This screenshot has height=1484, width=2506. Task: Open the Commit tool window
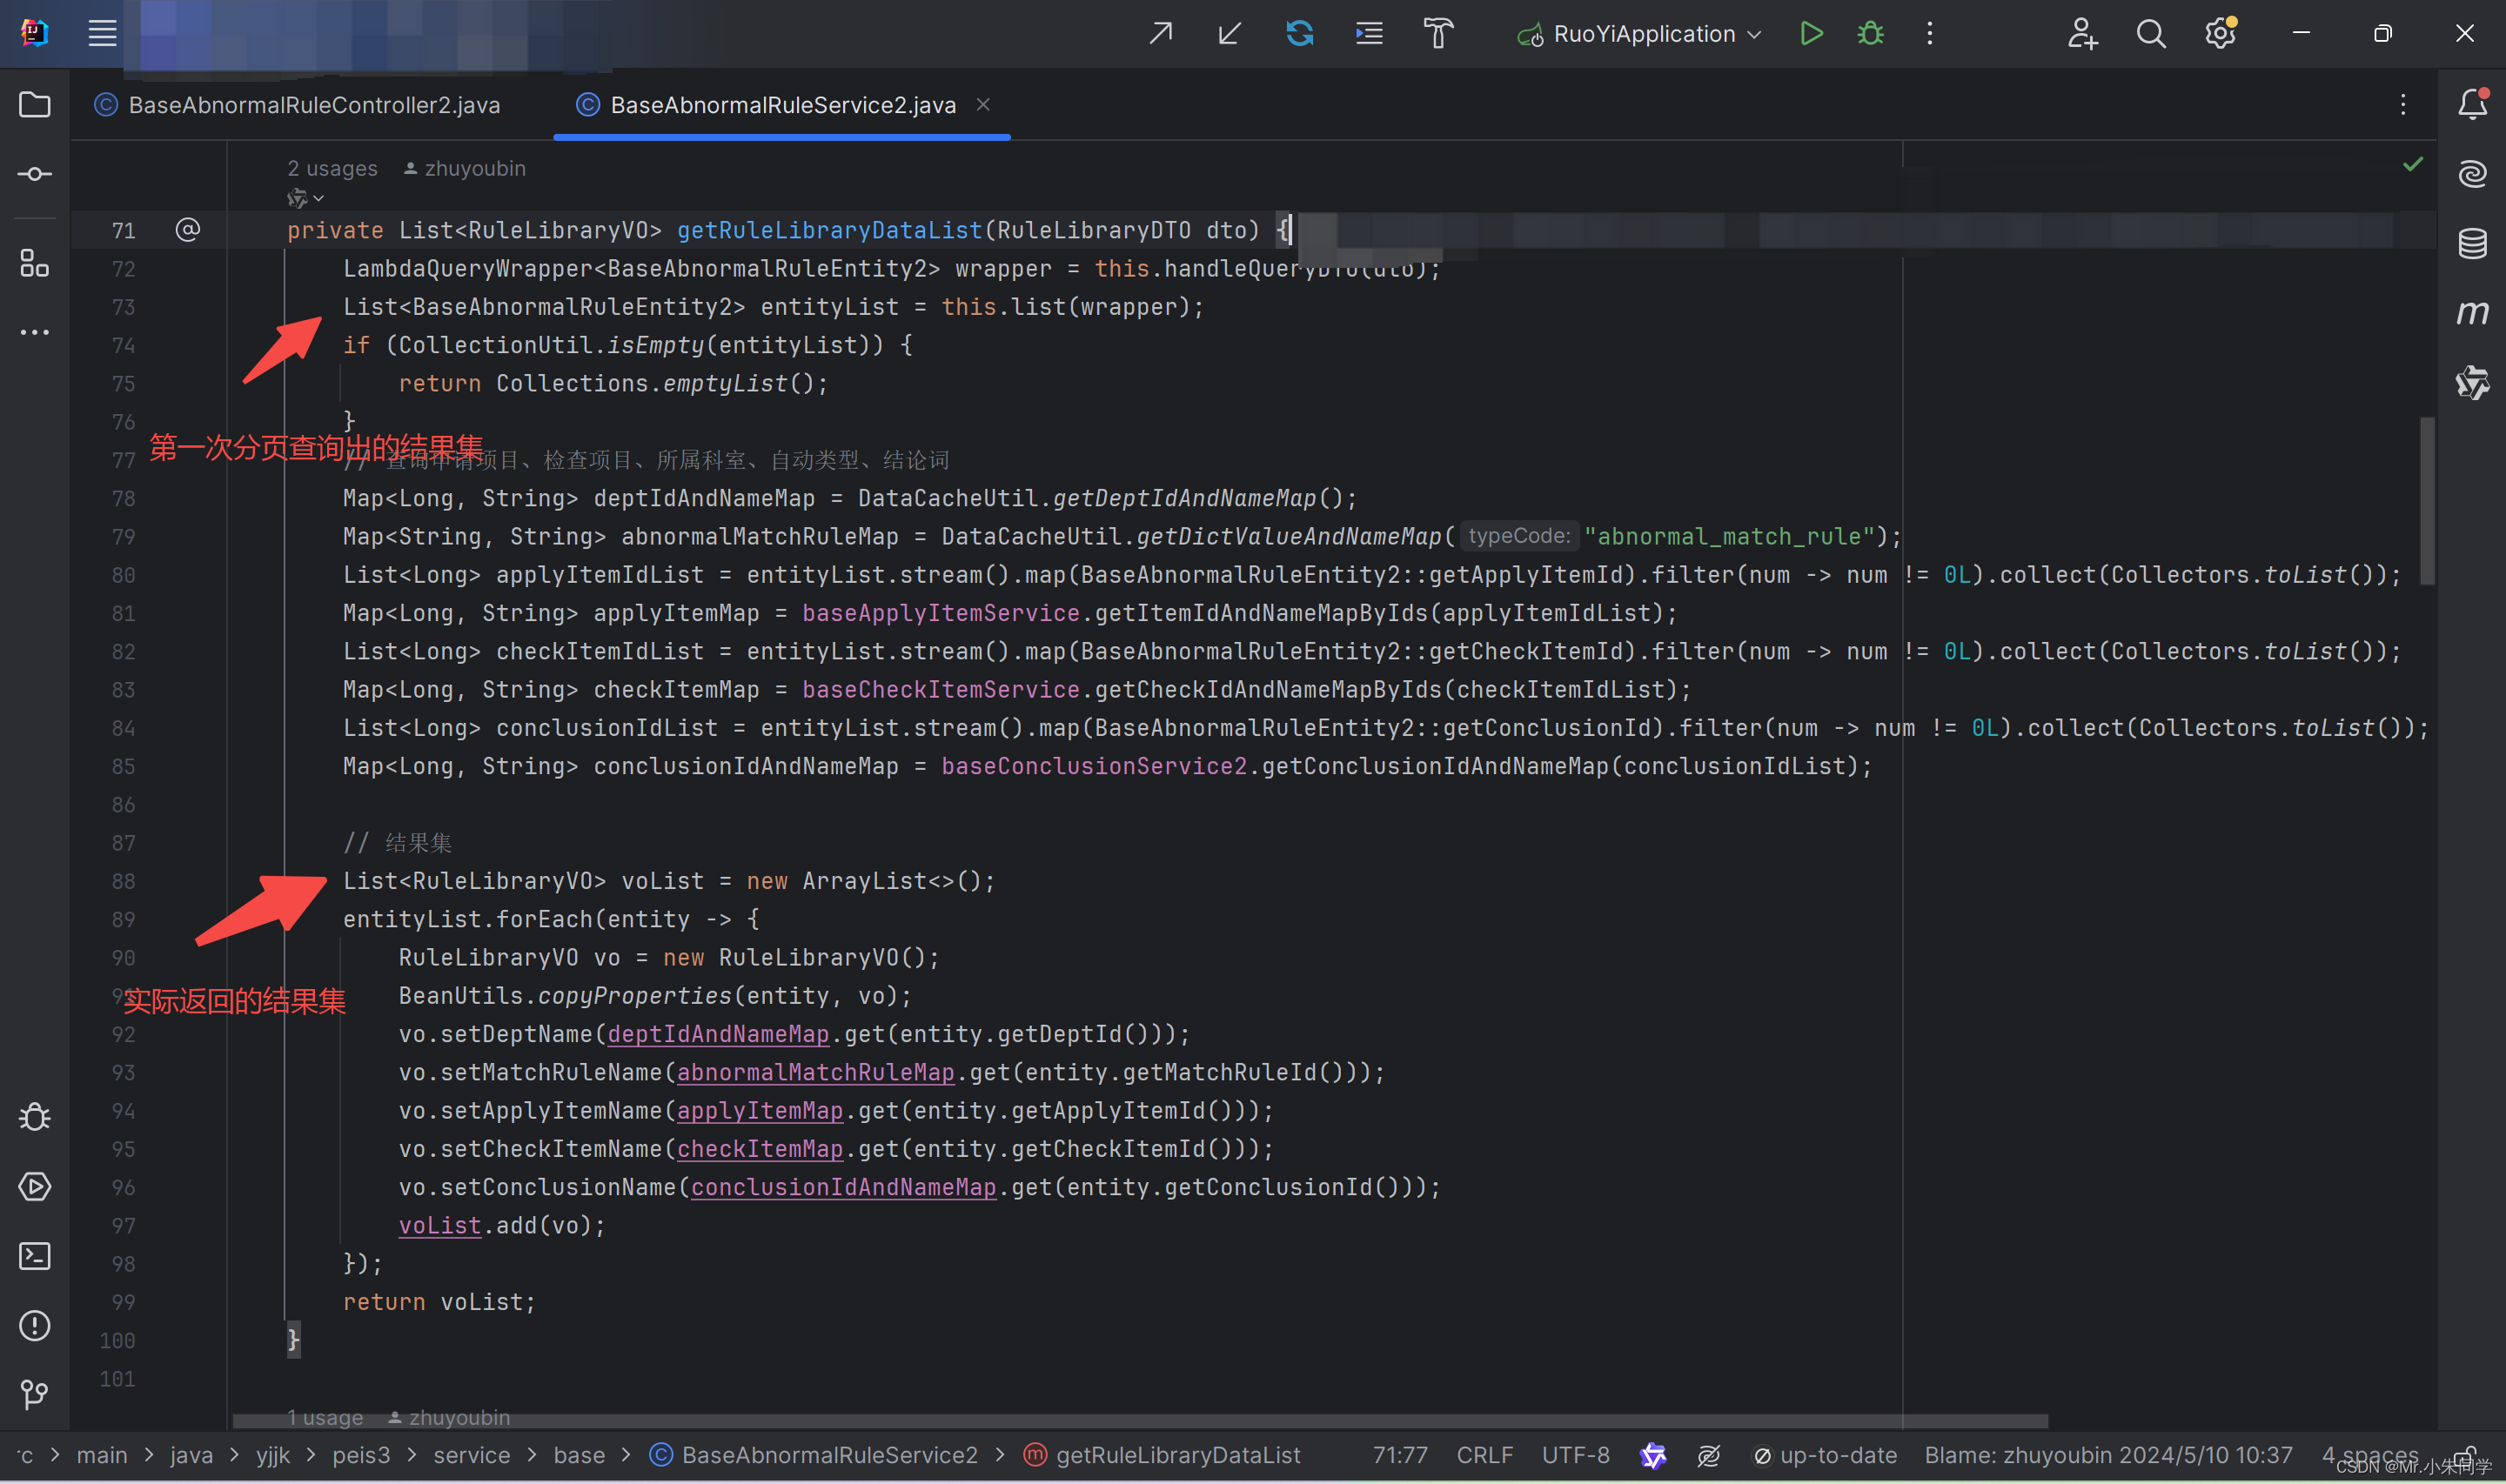34,175
